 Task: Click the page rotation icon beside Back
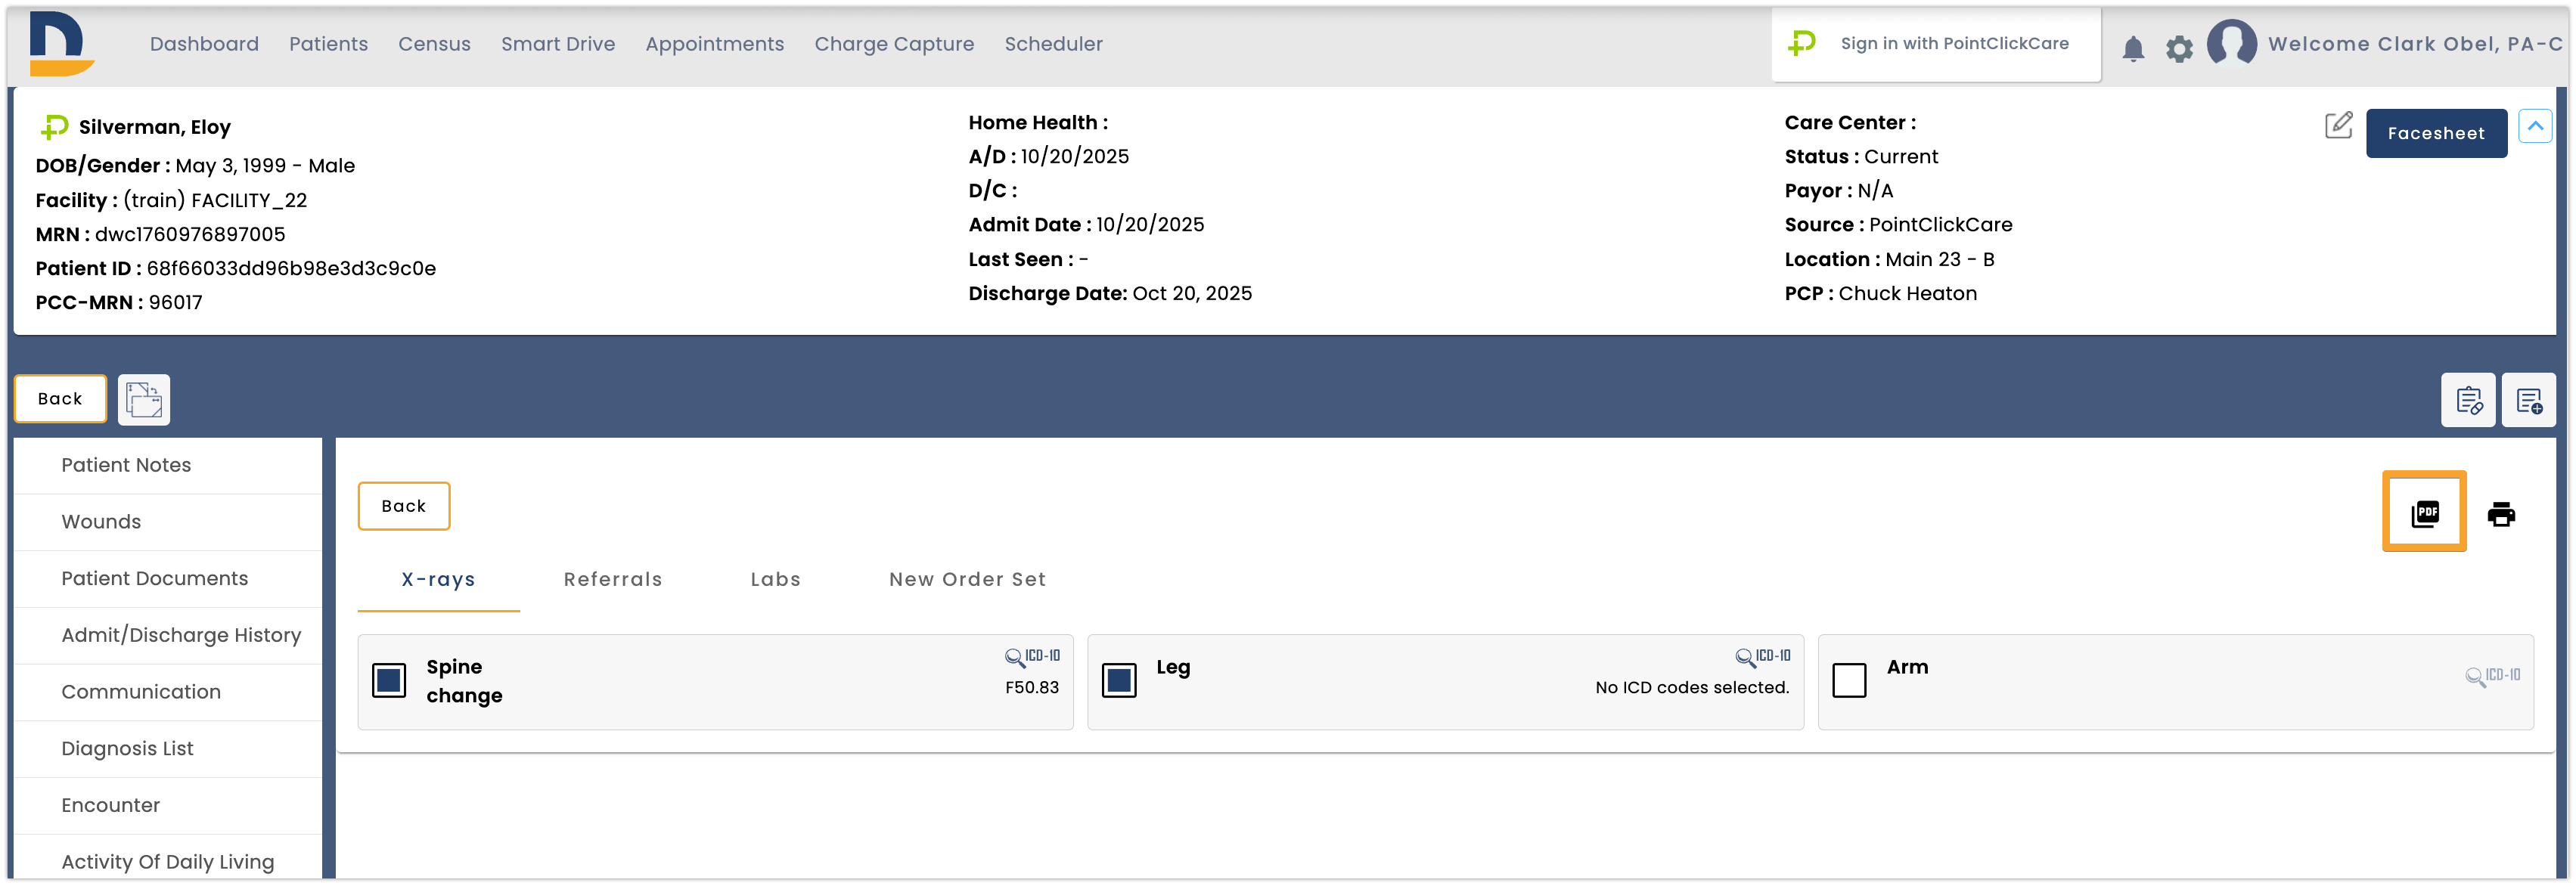point(143,399)
